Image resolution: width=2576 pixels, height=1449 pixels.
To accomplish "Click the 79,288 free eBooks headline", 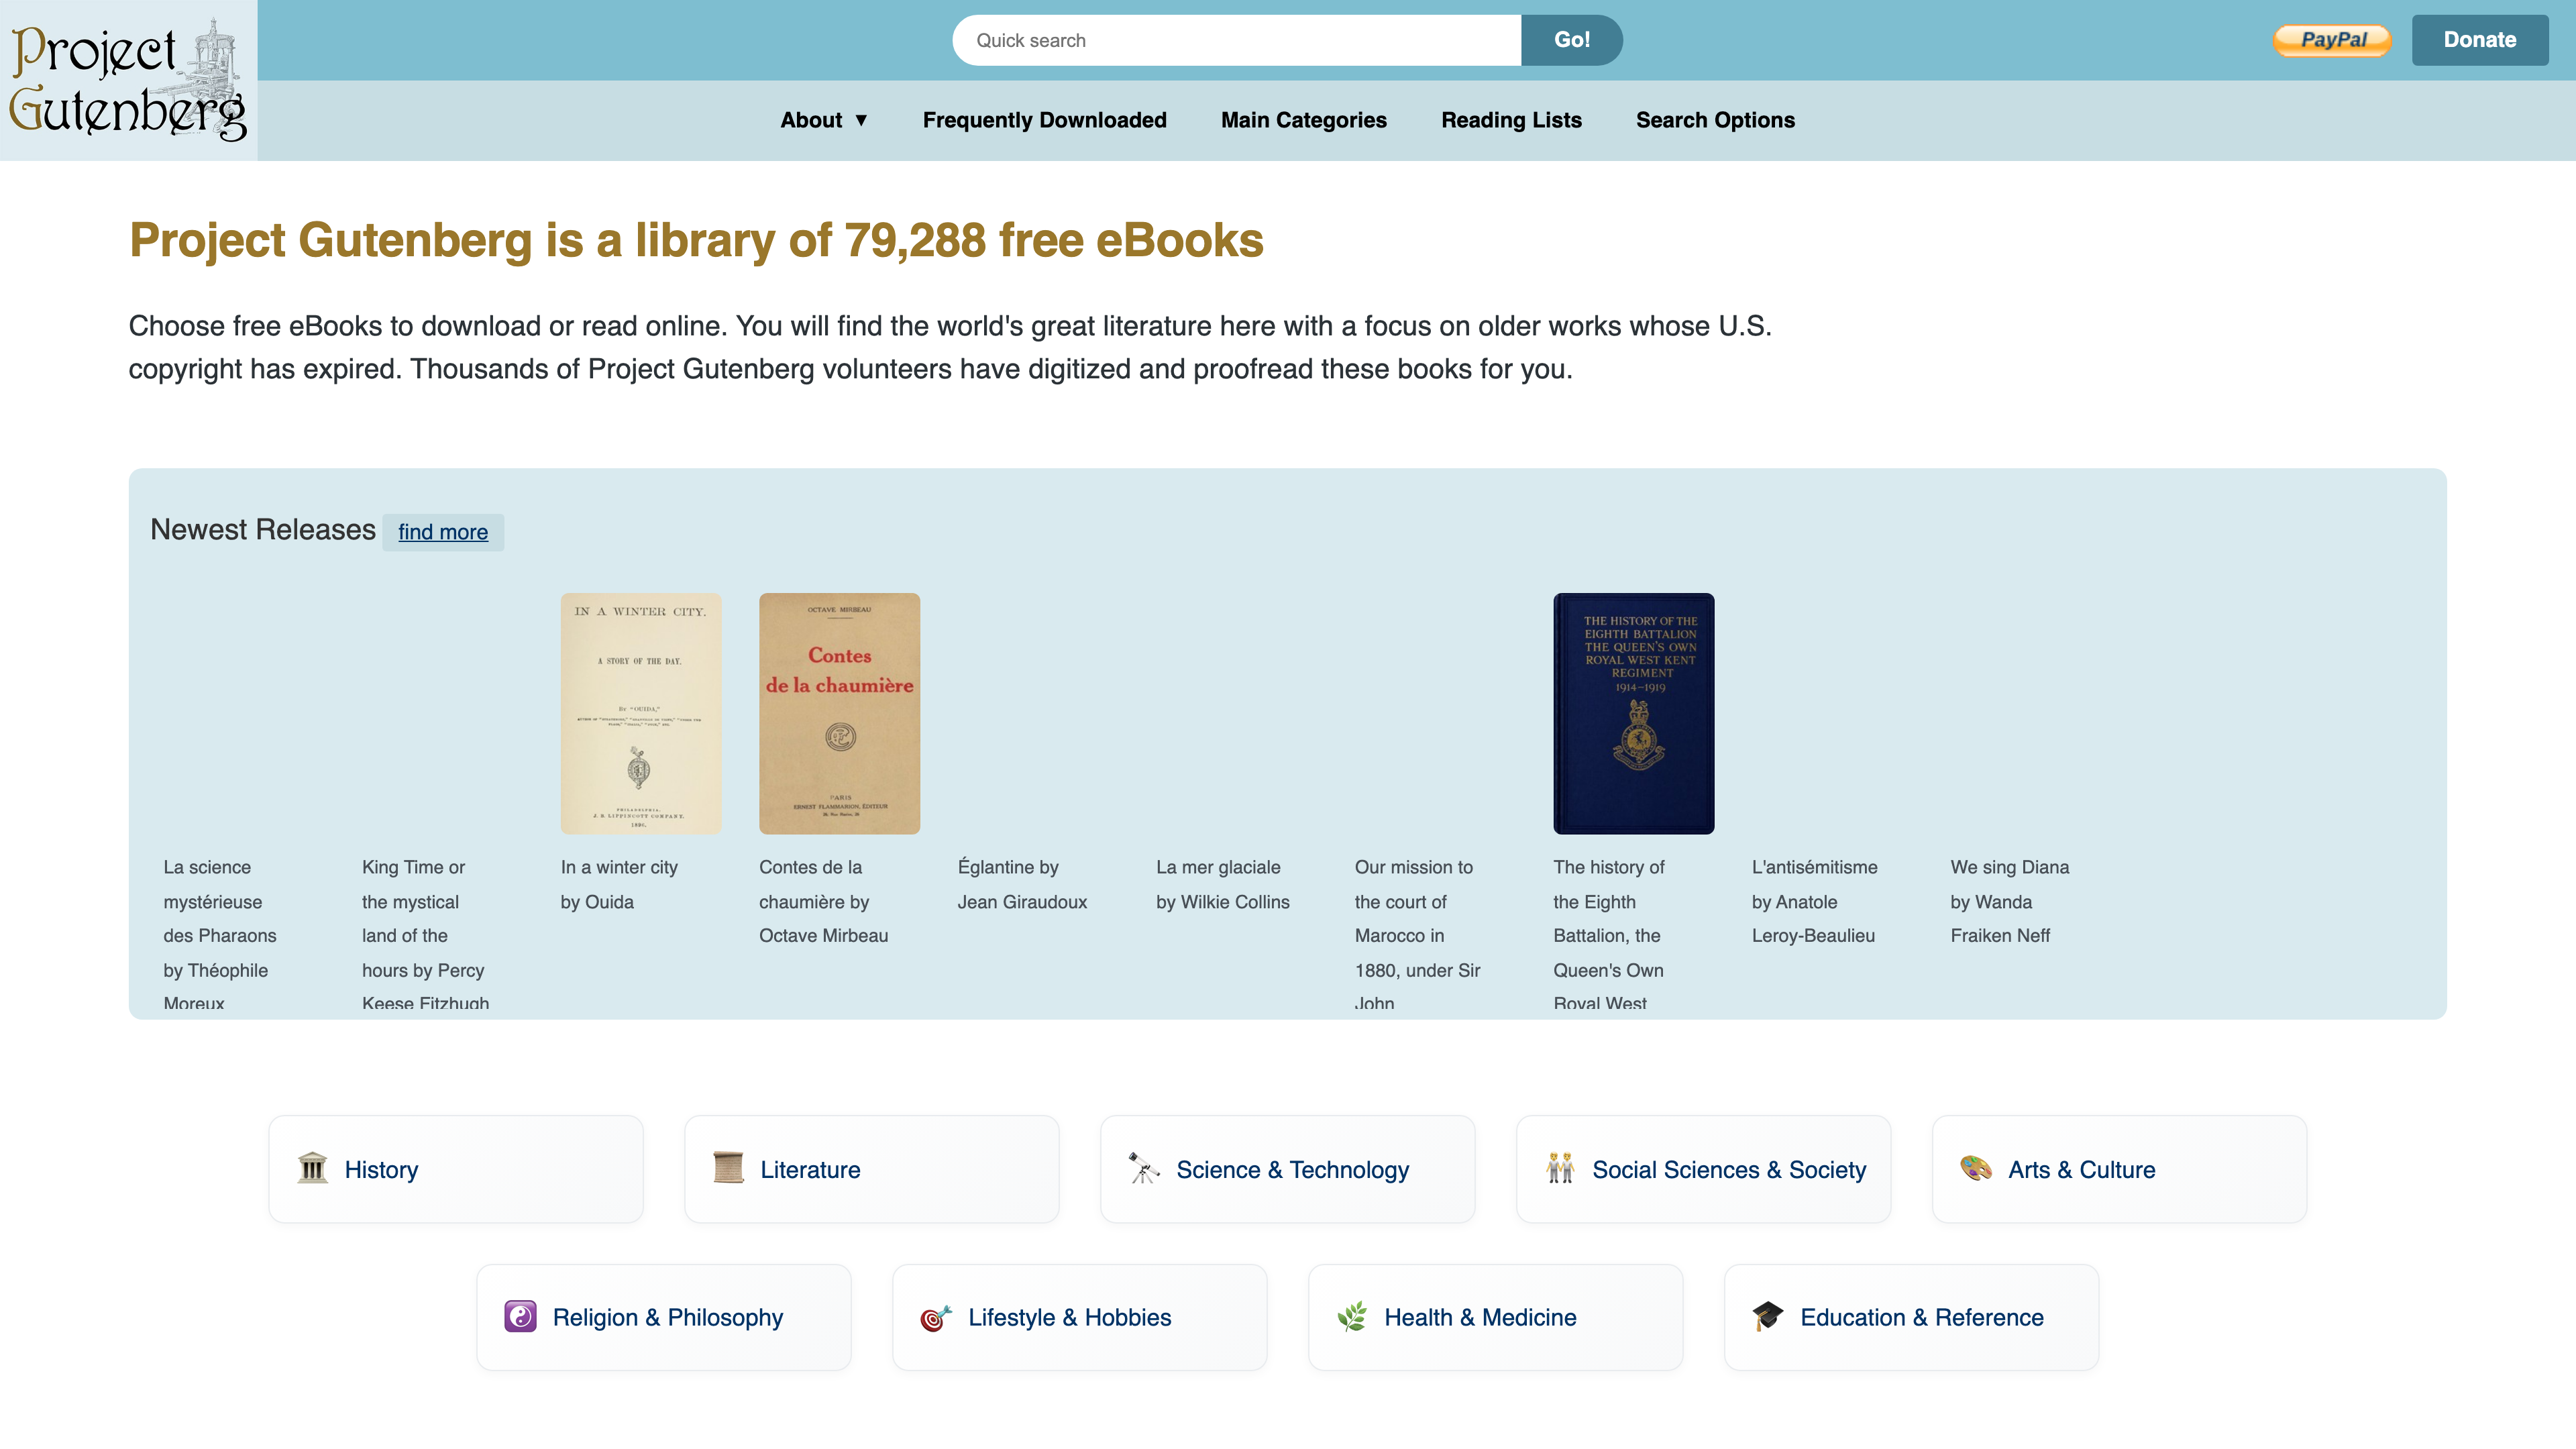I will 696,240.
